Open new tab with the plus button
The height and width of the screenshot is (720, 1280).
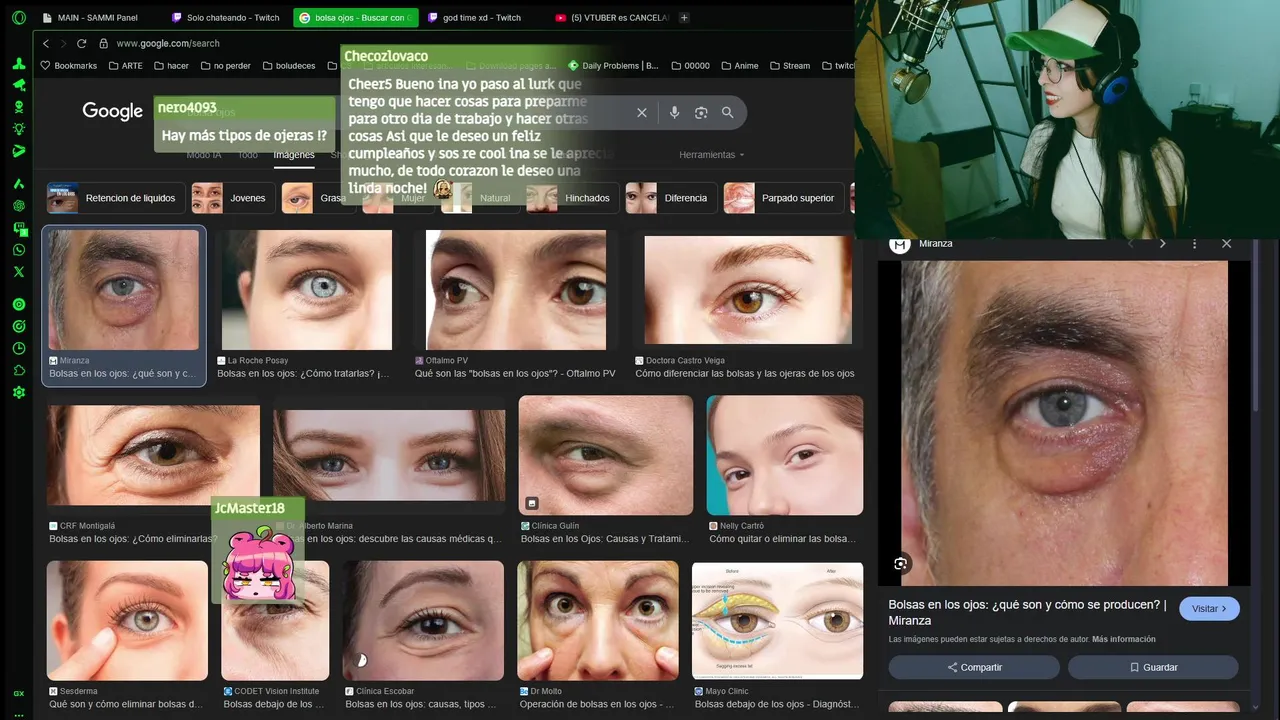(x=684, y=18)
